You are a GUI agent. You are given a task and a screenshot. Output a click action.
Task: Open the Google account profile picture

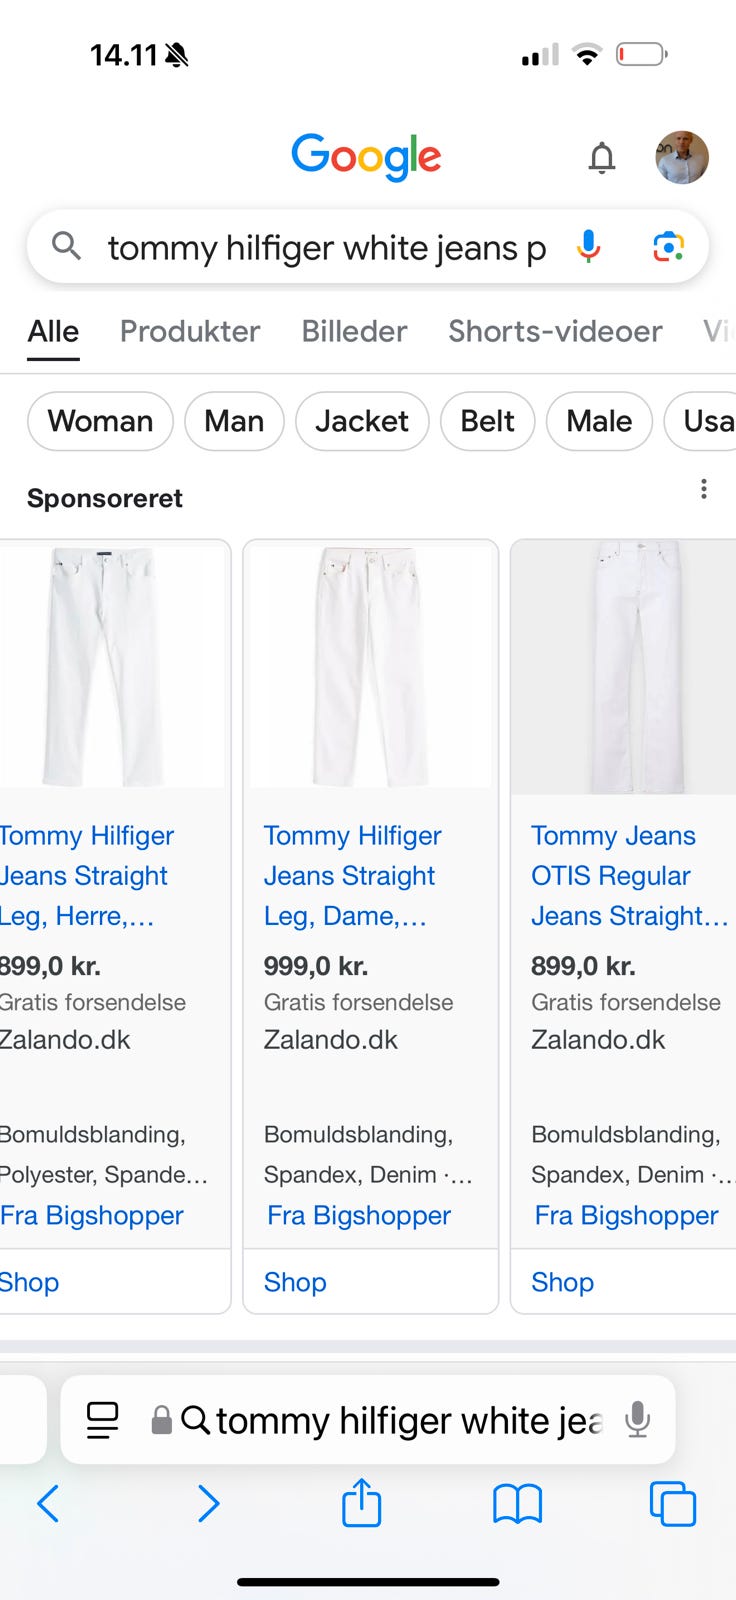tap(682, 157)
